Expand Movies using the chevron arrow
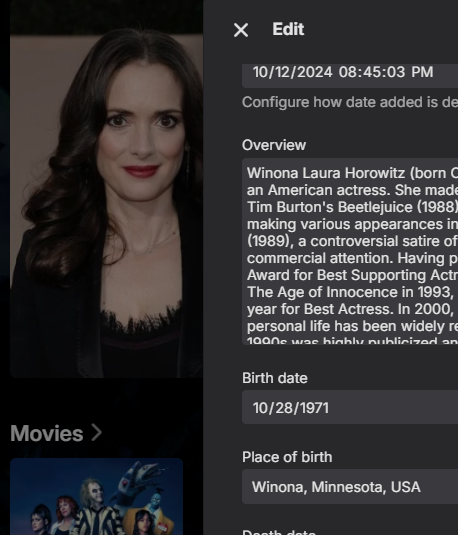This screenshot has width=458, height=535. [x=97, y=433]
